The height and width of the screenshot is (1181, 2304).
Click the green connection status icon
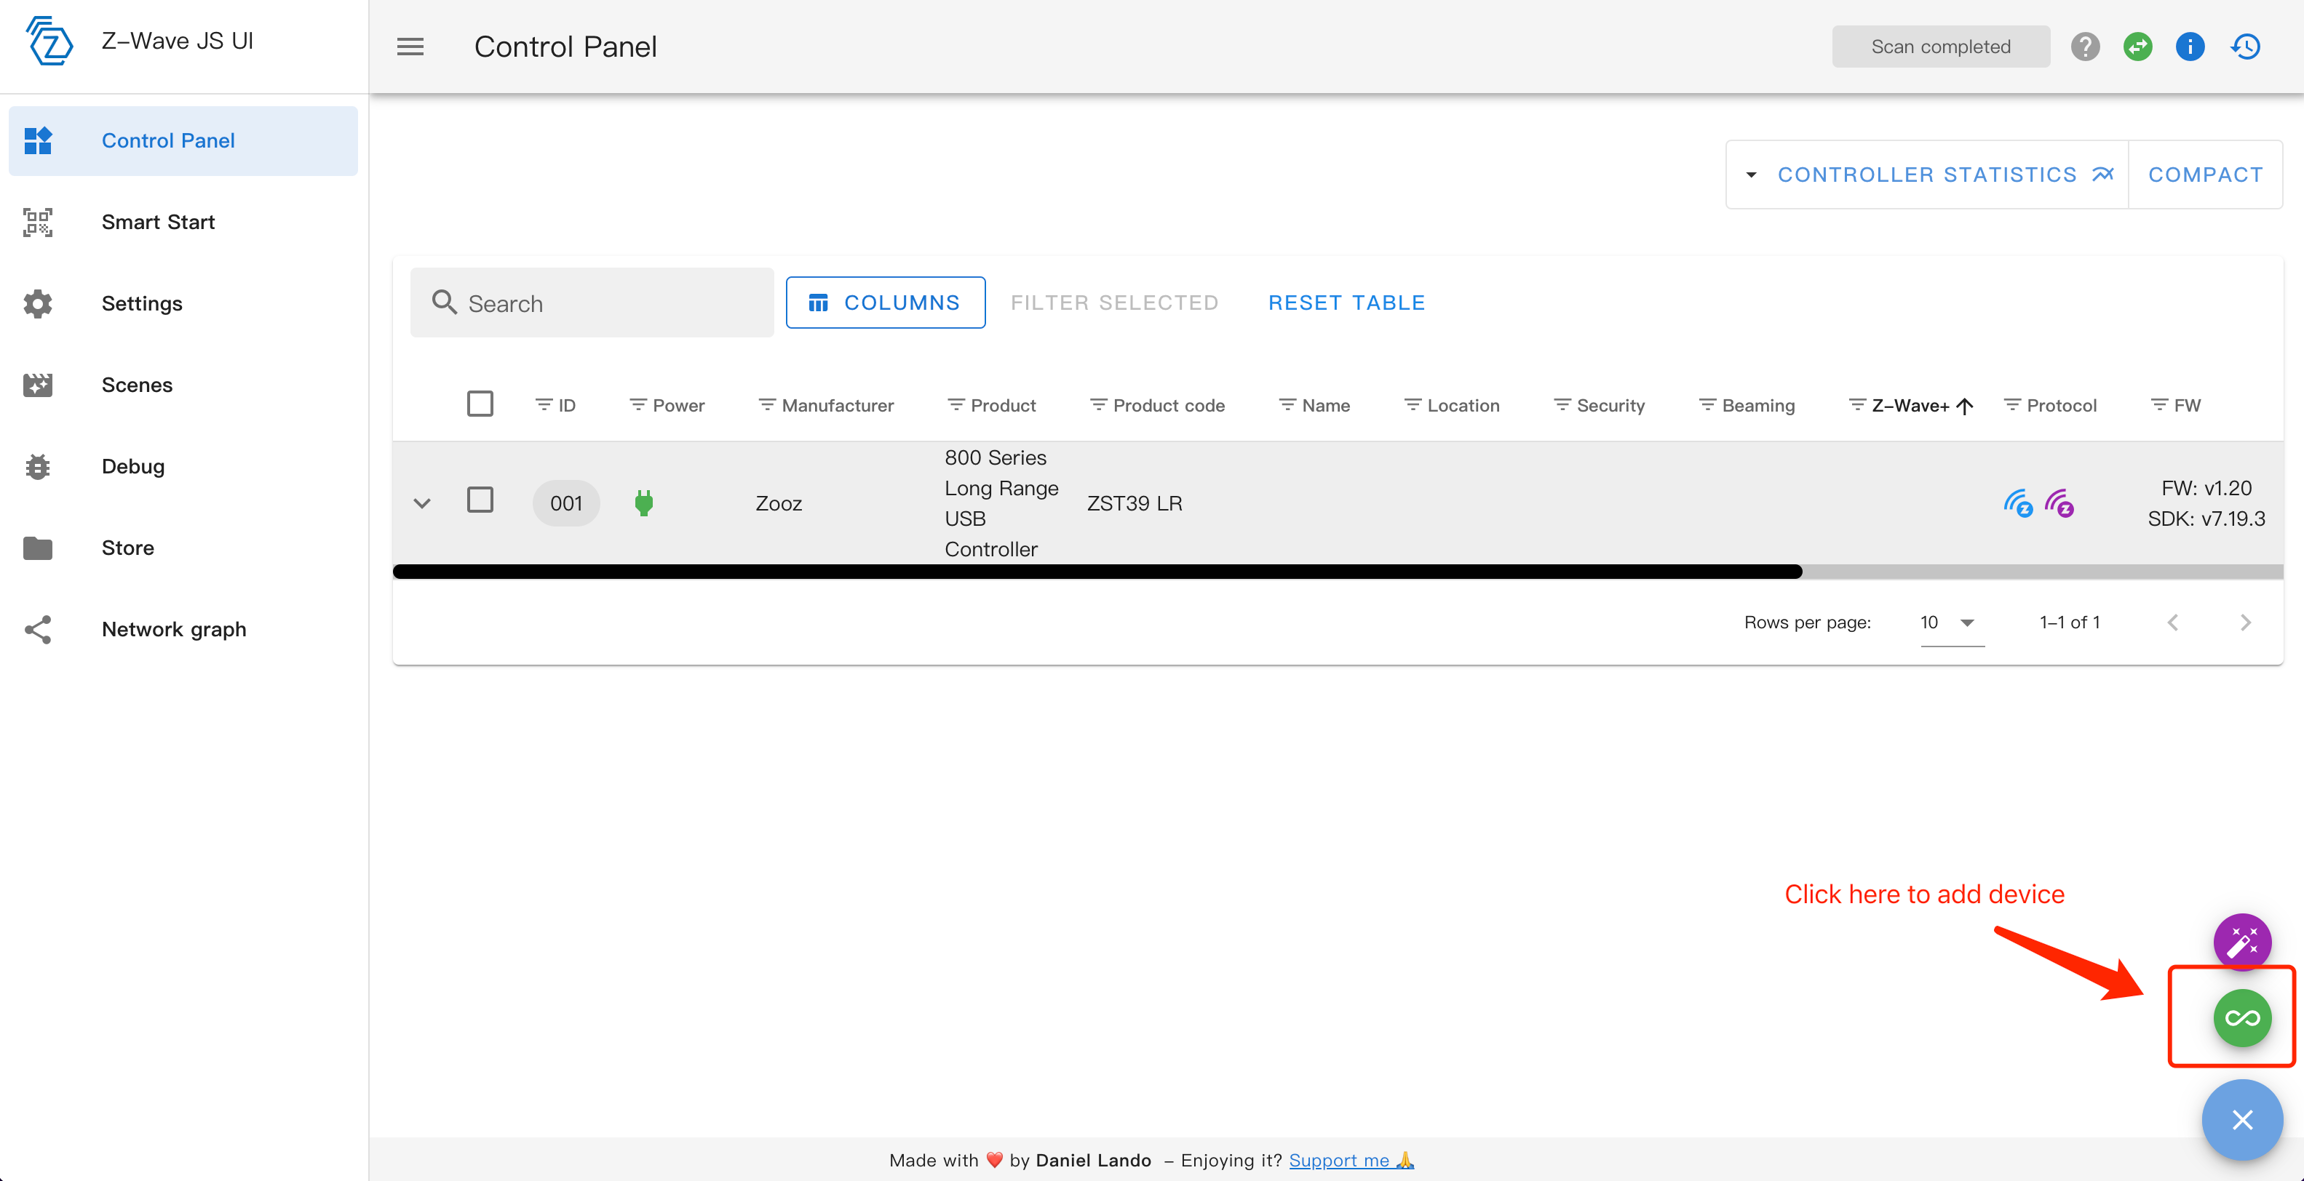[2138, 47]
